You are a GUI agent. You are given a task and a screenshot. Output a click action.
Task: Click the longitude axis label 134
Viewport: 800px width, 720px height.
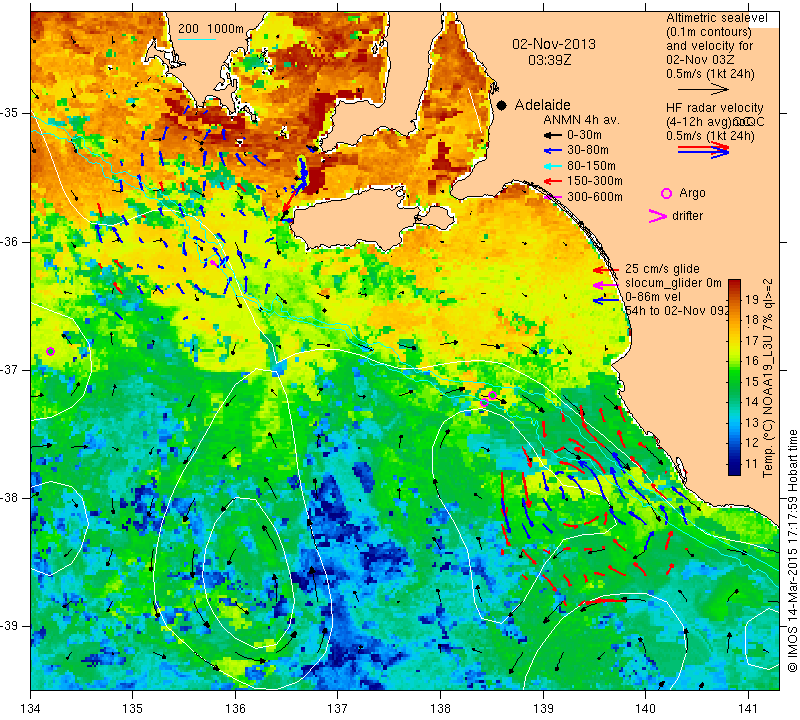pyautogui.click(x=31, y=709)
